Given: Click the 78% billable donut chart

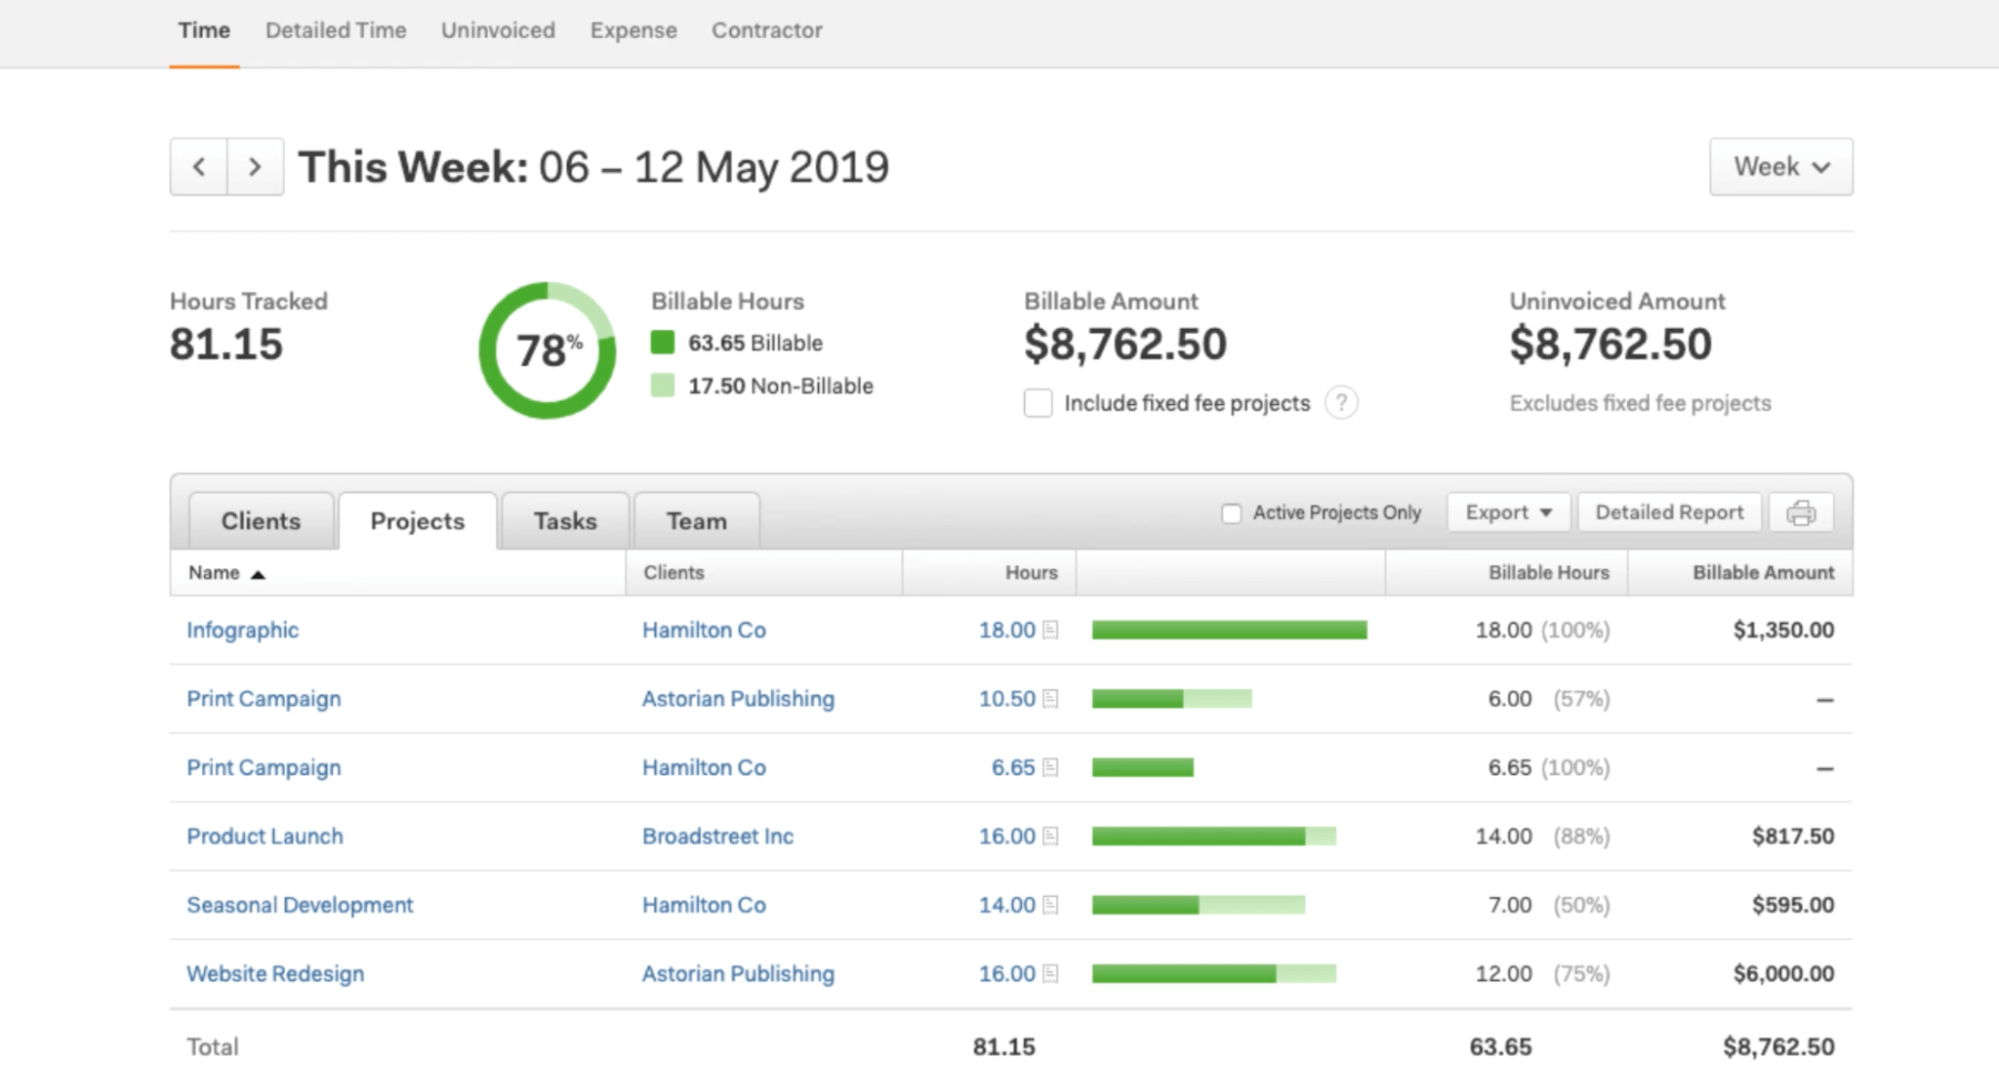Looking at the screenshot, I should [x=547, y=350].
